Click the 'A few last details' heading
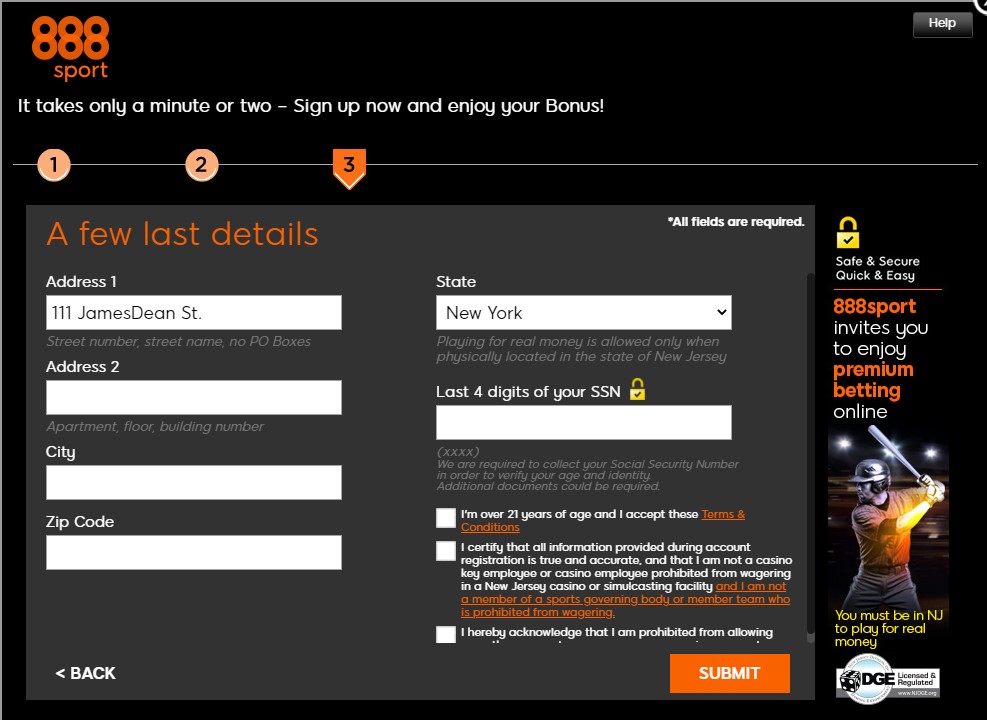The image size is (987, 720). 183,234
